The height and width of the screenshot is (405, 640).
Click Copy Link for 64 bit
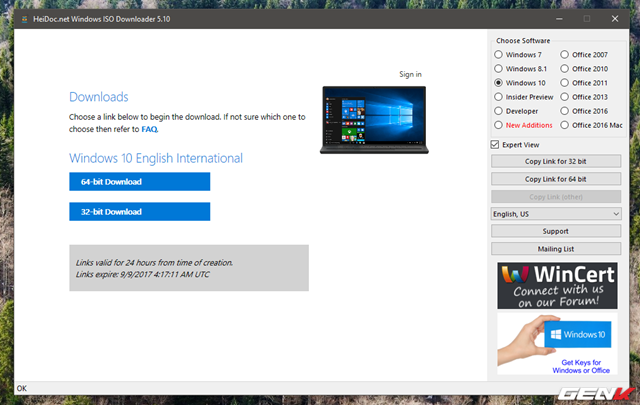click(556, 179)
